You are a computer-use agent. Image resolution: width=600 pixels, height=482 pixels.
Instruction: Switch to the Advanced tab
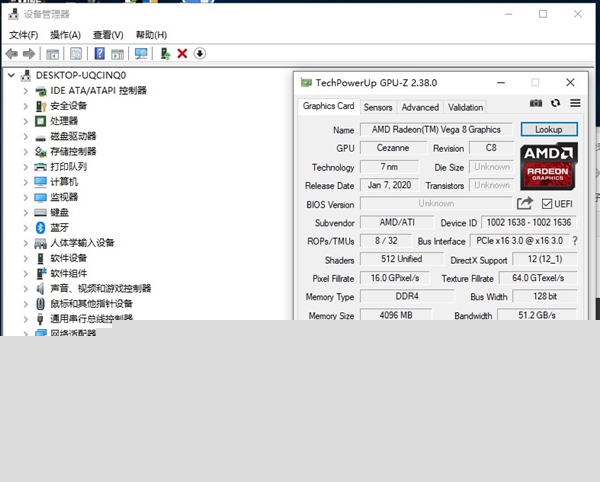tap(420, 107)
